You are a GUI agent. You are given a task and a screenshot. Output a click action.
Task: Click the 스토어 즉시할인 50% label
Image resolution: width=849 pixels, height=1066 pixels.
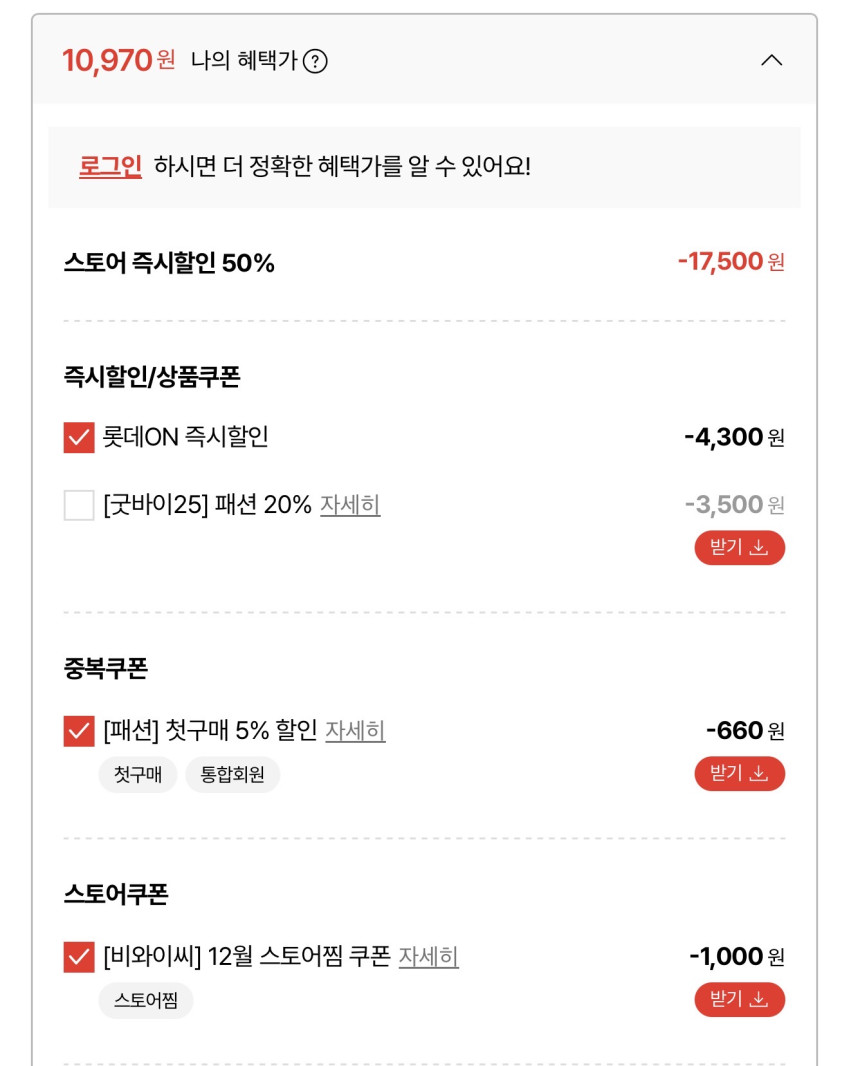169,264
